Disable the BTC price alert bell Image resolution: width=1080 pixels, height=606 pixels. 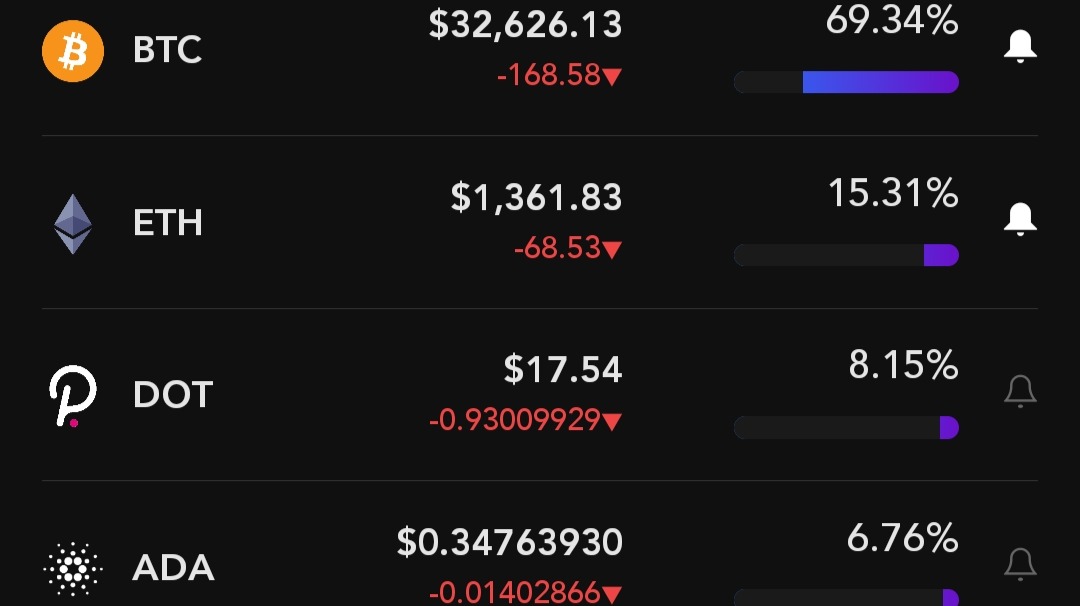[1020, 46]
